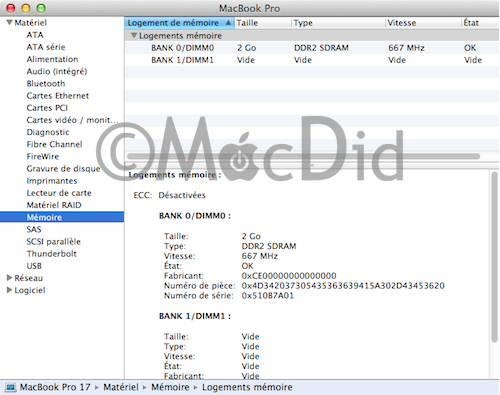Image resolution: width=500 pixels, height=395 pixels.
Task: Select Thunderbolt in the sidebar
Action: click(52, 254)
